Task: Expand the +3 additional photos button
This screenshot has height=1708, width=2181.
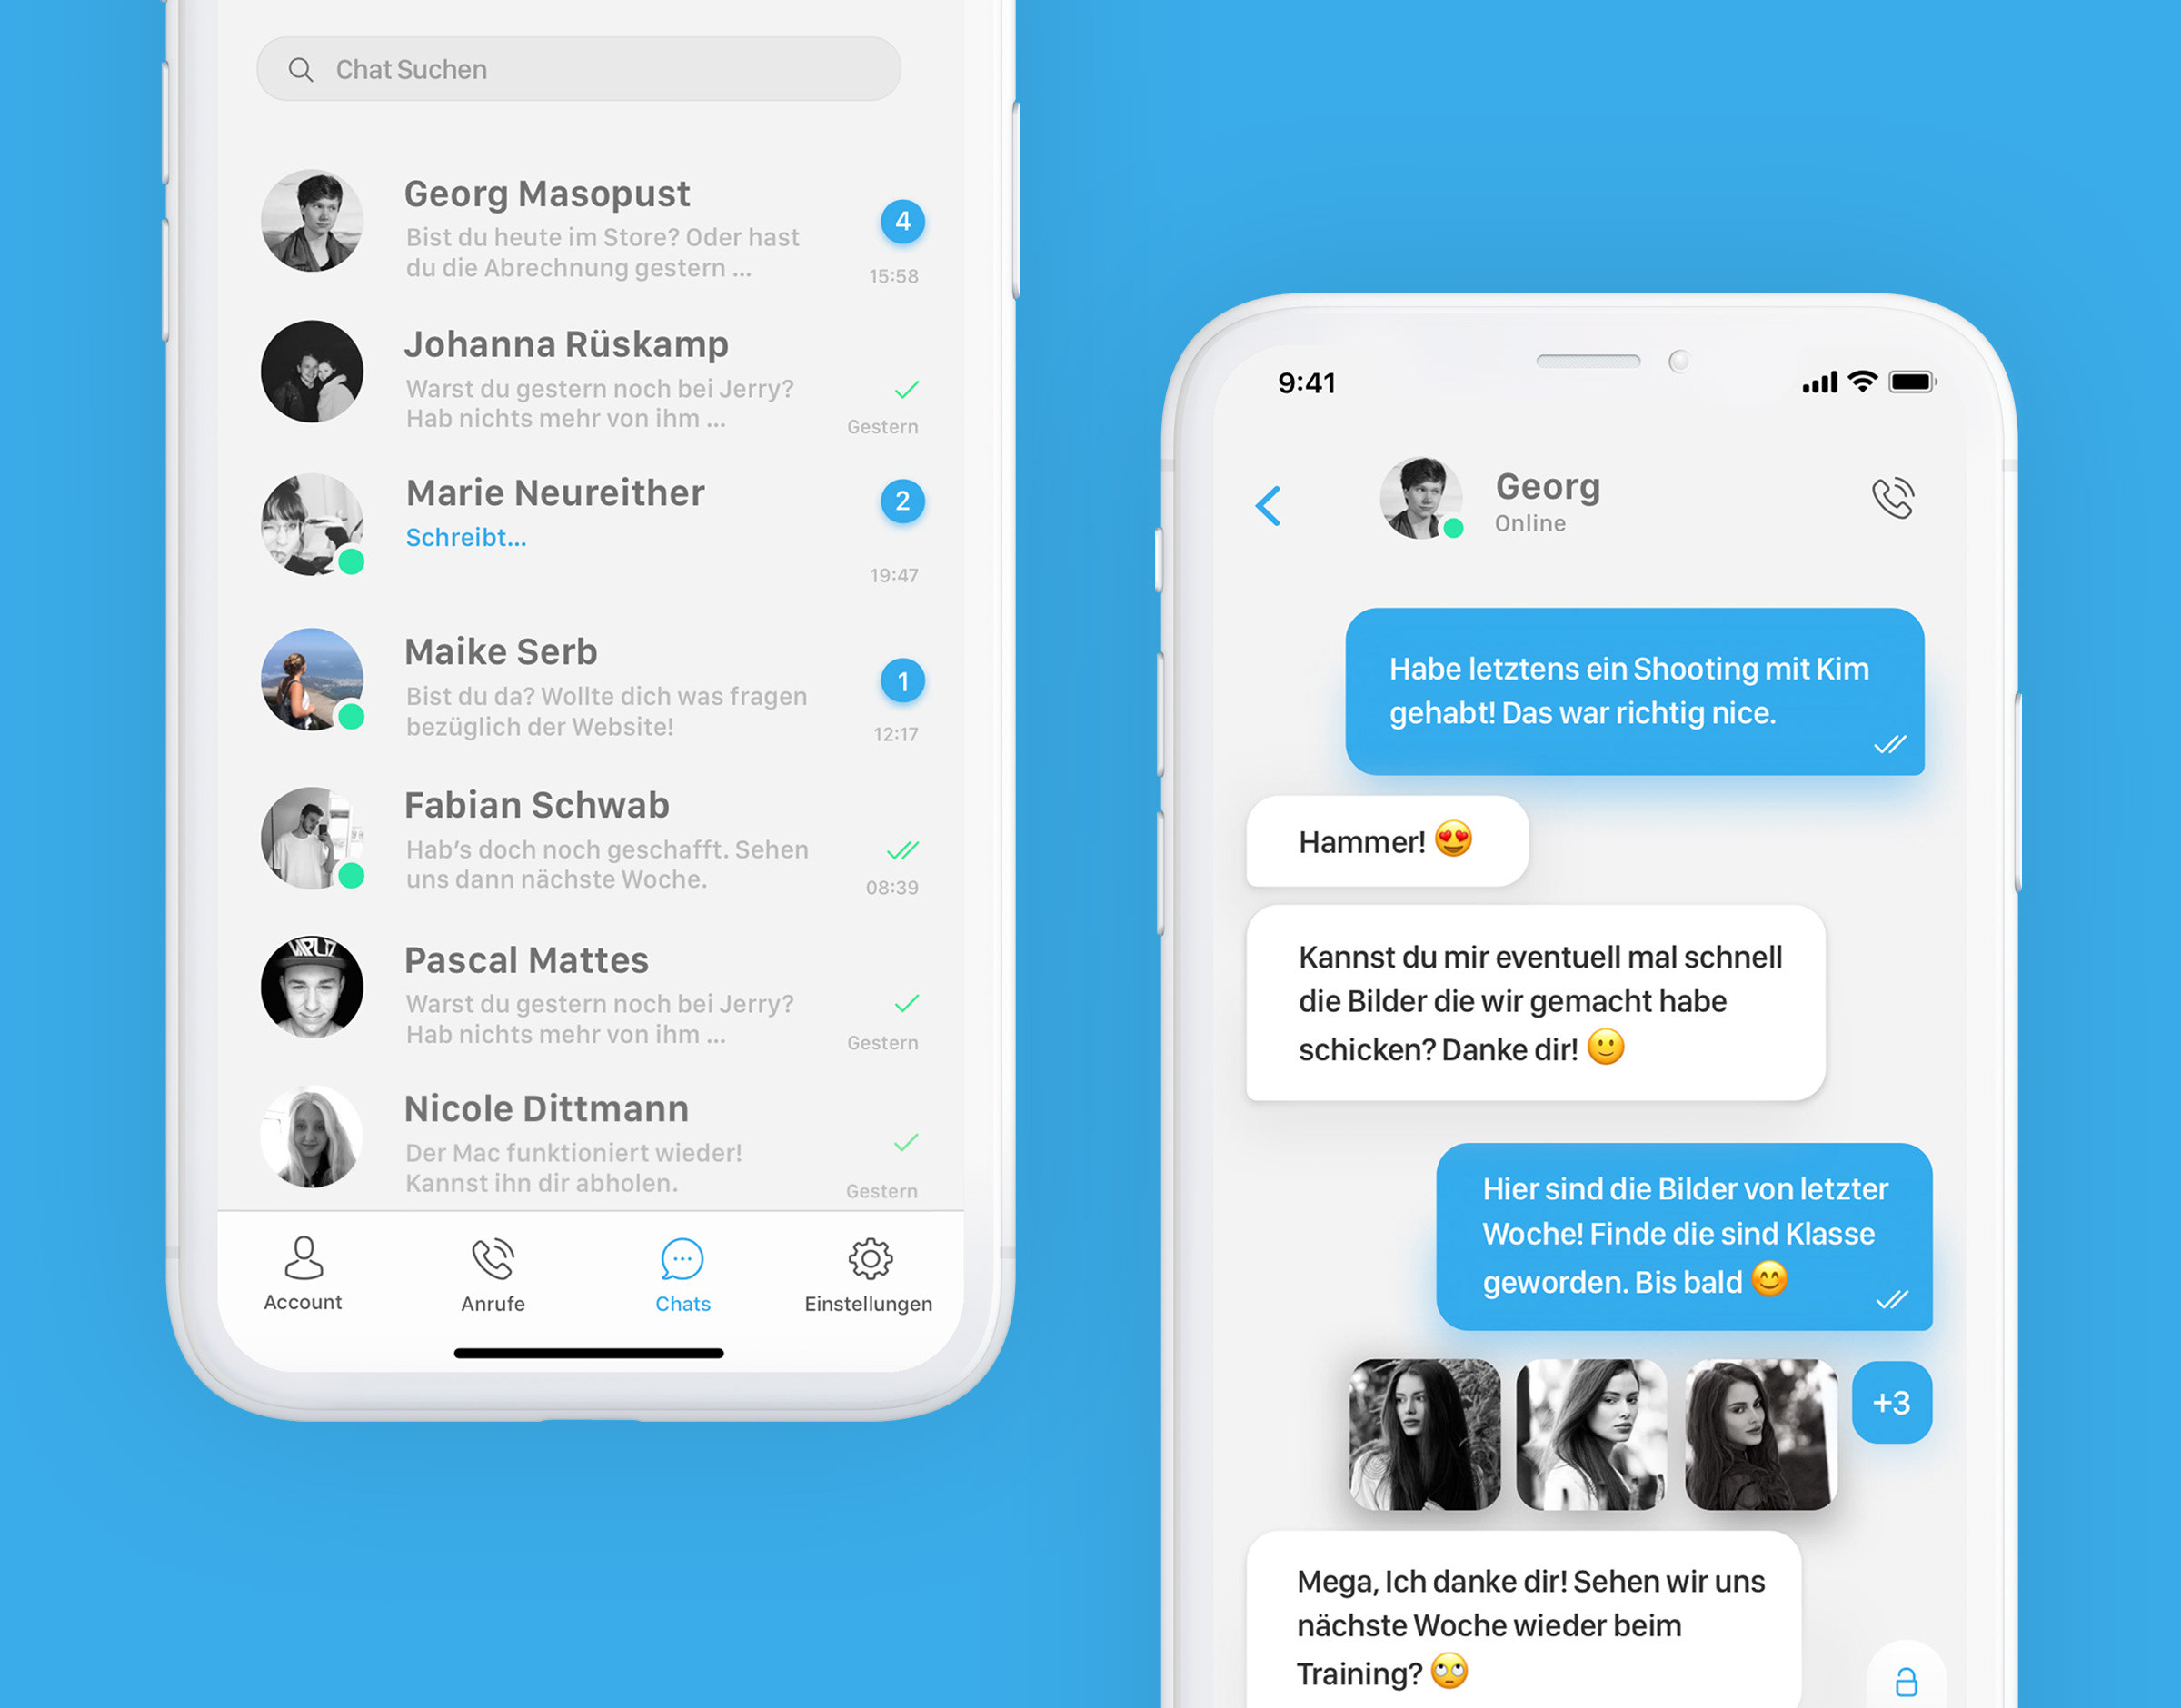Action: coord(1896,1405)
